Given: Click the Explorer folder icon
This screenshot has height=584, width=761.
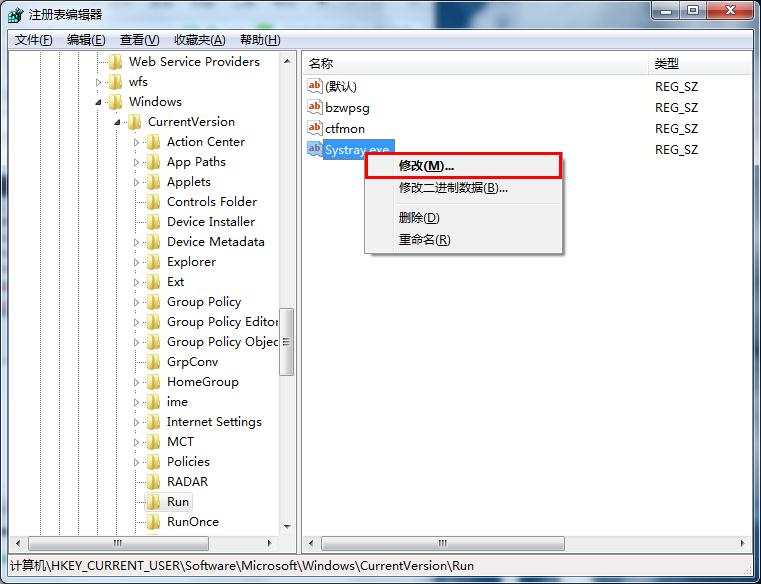Looking at the screenshot, I should point(153,262).
